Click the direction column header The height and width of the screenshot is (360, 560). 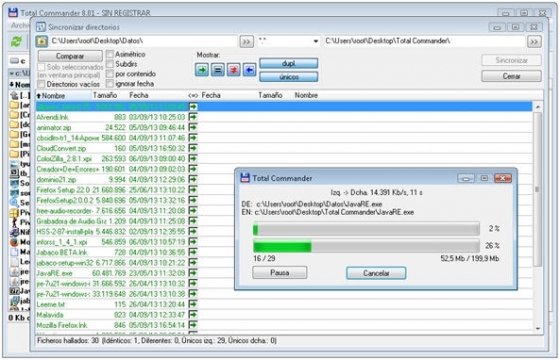193,95
